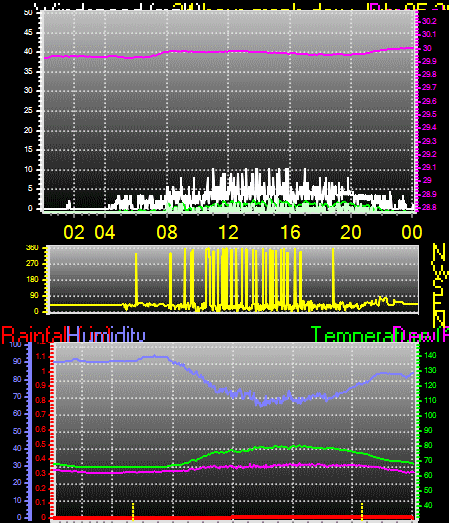Click the green 80 temperature axis value
The image size is (449, 523).
coord(428,445)
